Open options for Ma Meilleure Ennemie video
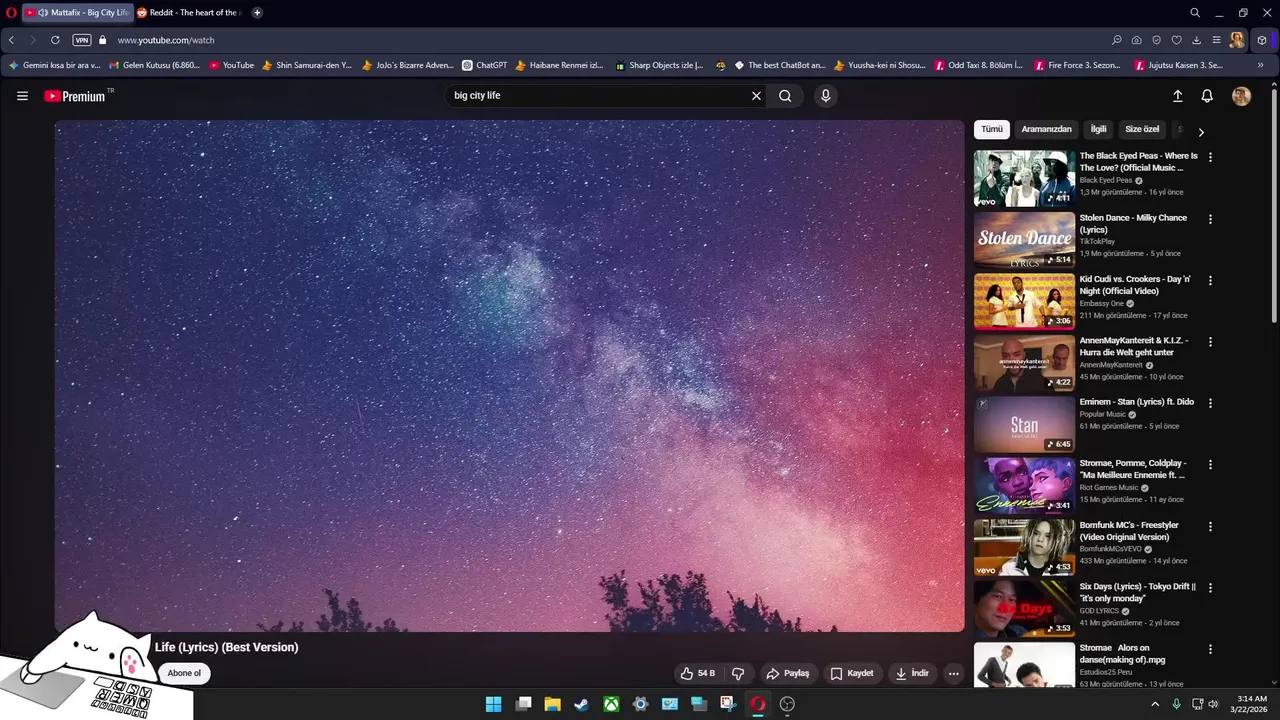Screen dimensions: 1280x720 pyautogui.click(x=1210, y=465)
